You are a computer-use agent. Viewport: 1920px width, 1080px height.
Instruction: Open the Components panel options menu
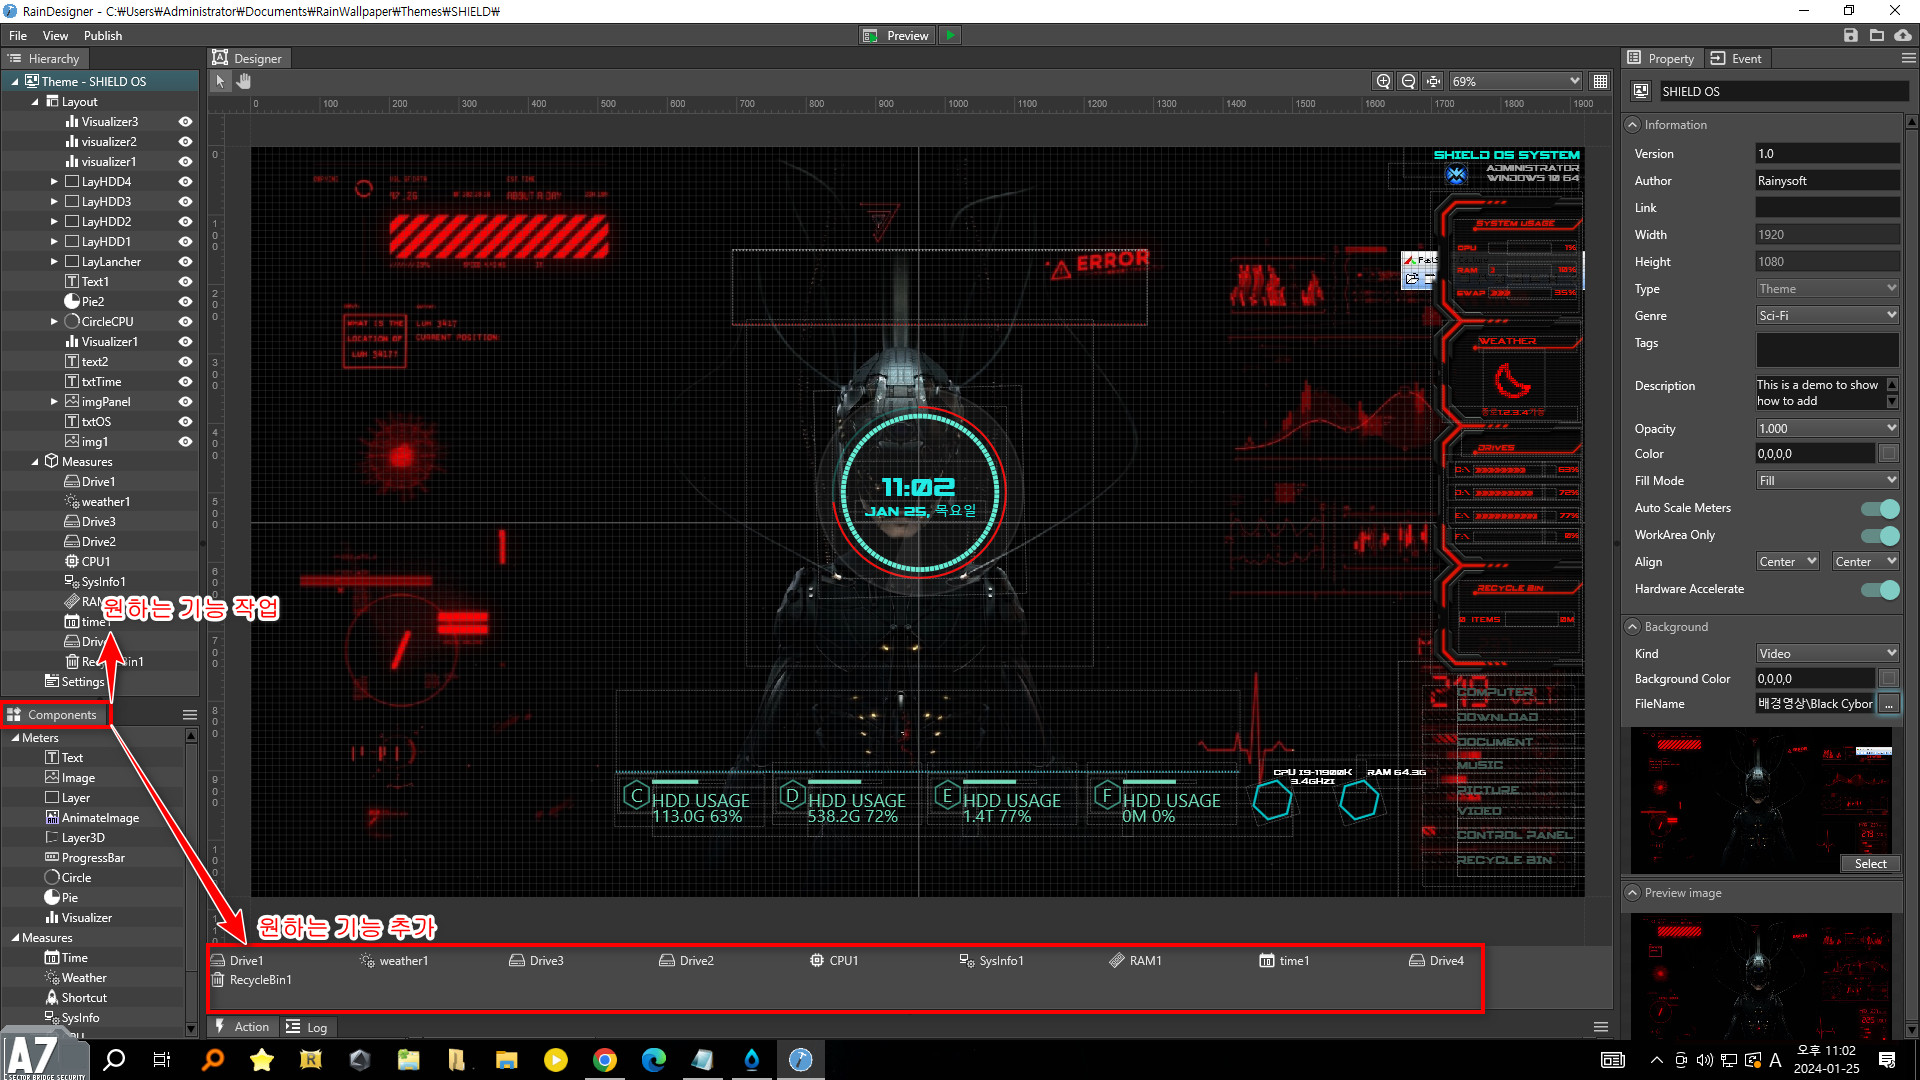pyautogui.click(x=189, y=714)
